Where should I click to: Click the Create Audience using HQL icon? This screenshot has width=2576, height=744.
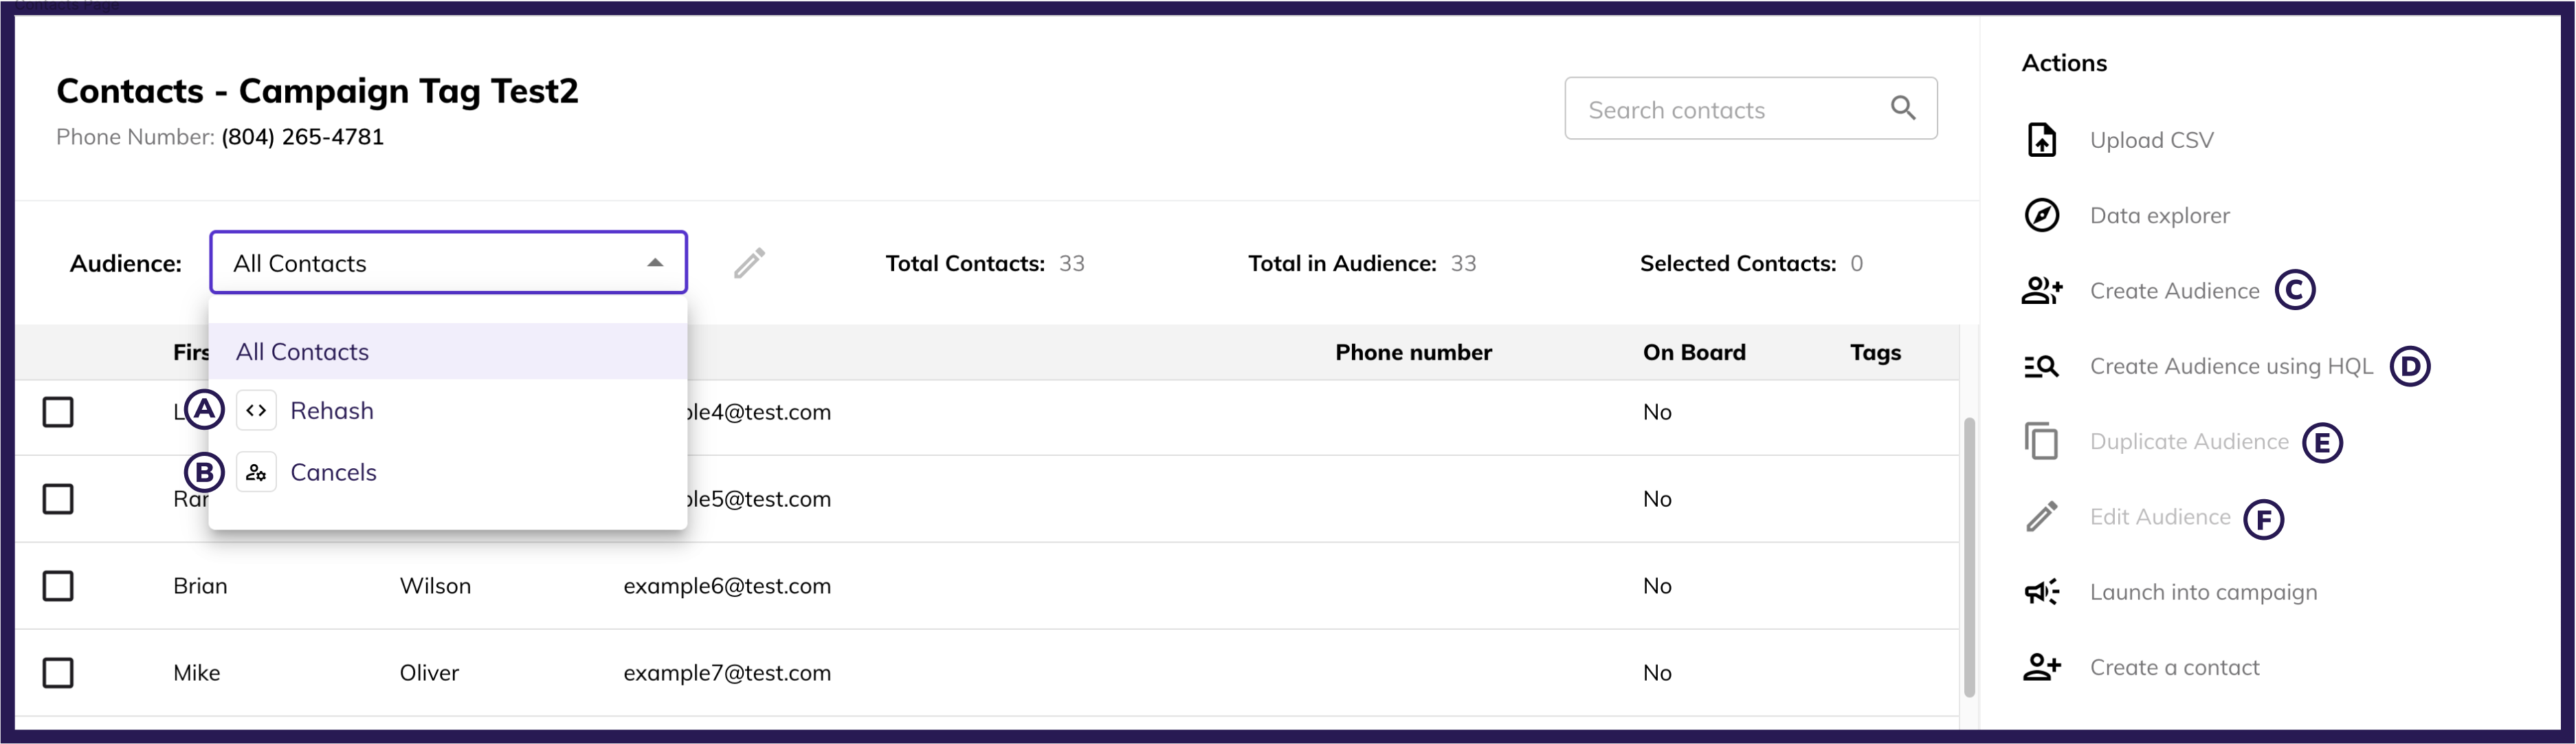pos(2041,367)
